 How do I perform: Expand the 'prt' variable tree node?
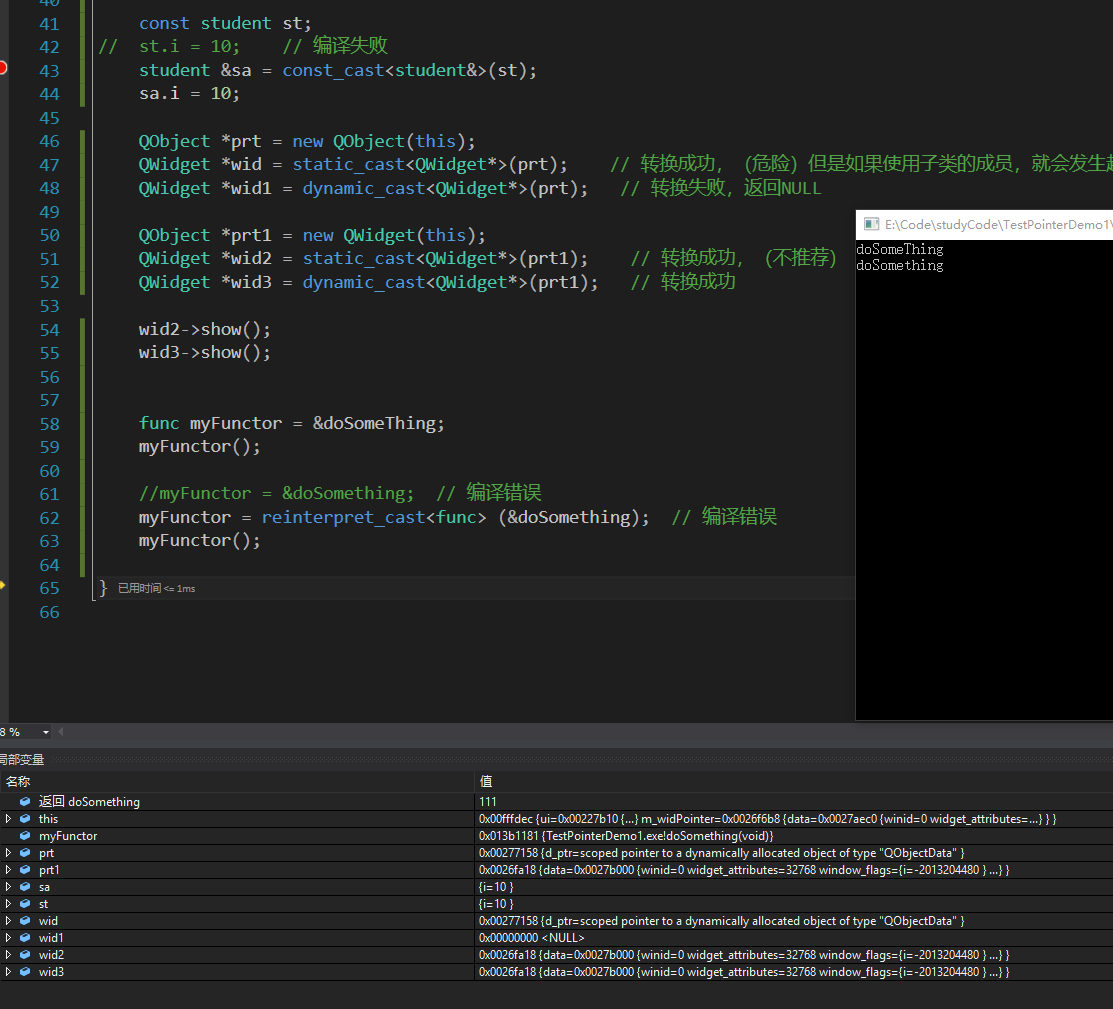tap(8, 853)
